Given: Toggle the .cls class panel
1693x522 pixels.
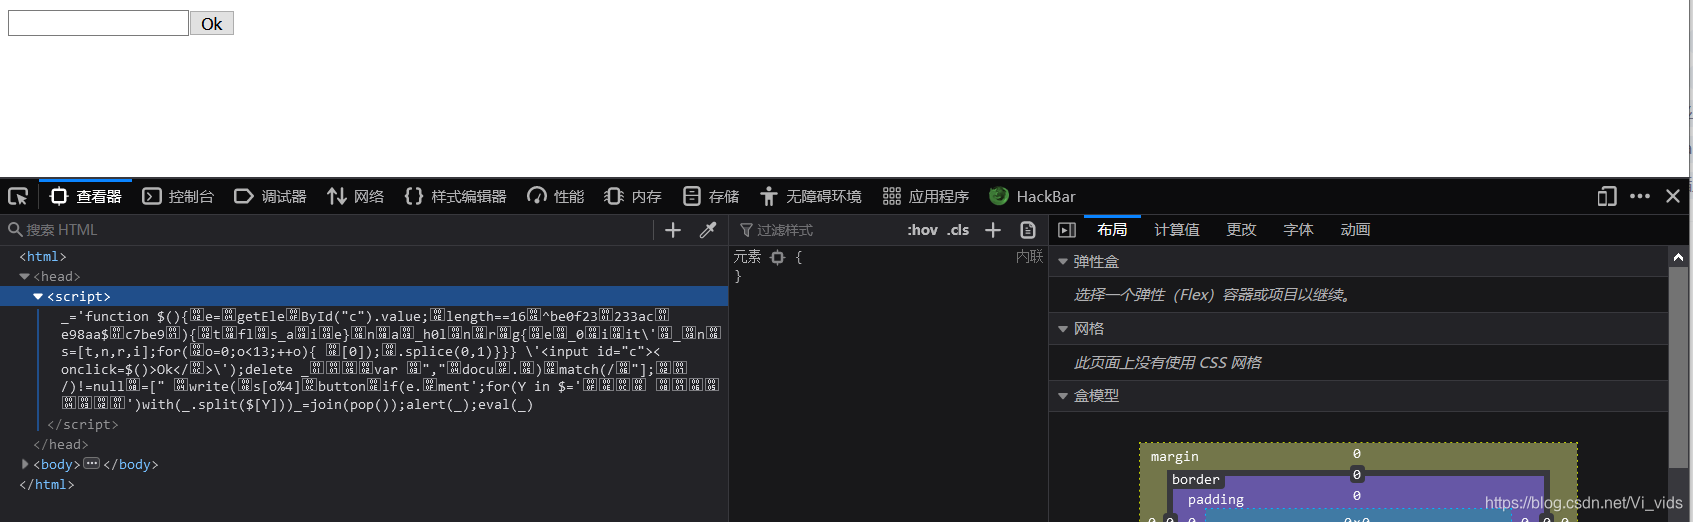Looking at the screenshot, I should coord(958,230).
